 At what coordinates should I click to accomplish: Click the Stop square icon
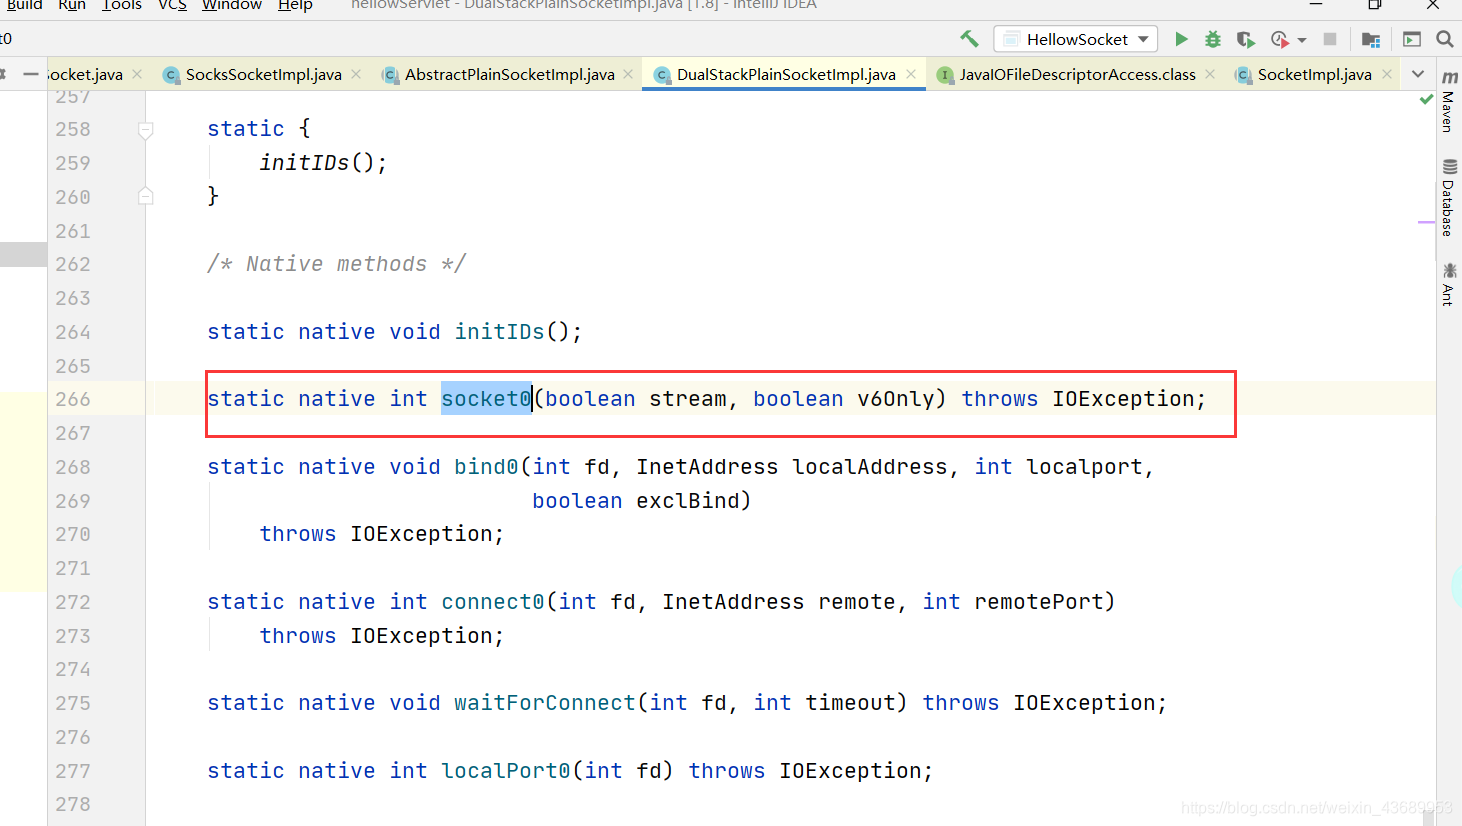coord(1330,39)
